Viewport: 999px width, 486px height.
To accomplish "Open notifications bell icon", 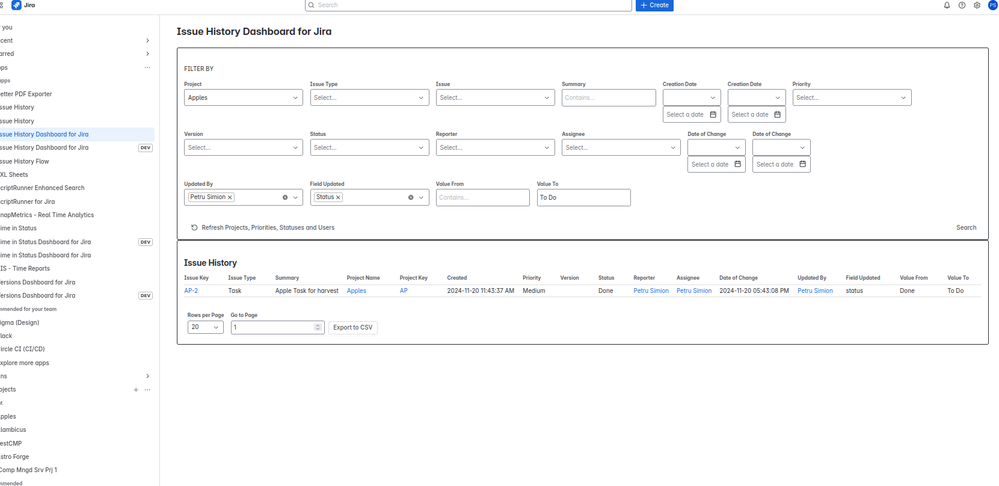I will click(946, 5).
